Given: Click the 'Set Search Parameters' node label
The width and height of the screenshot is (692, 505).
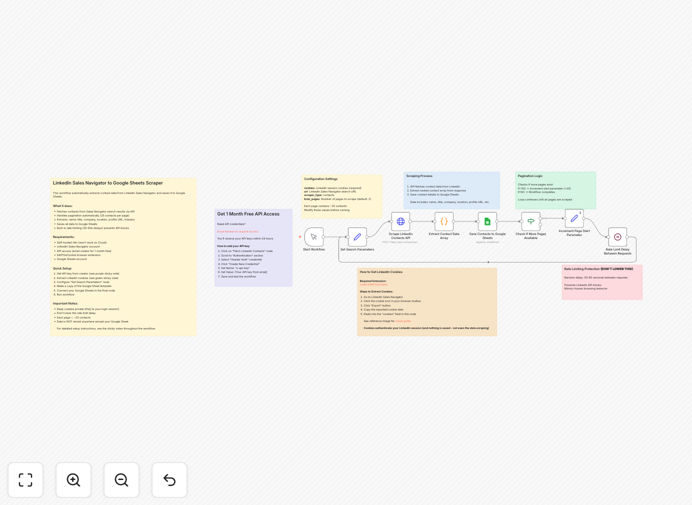Looking at the screenshot, I should (357, 249).
